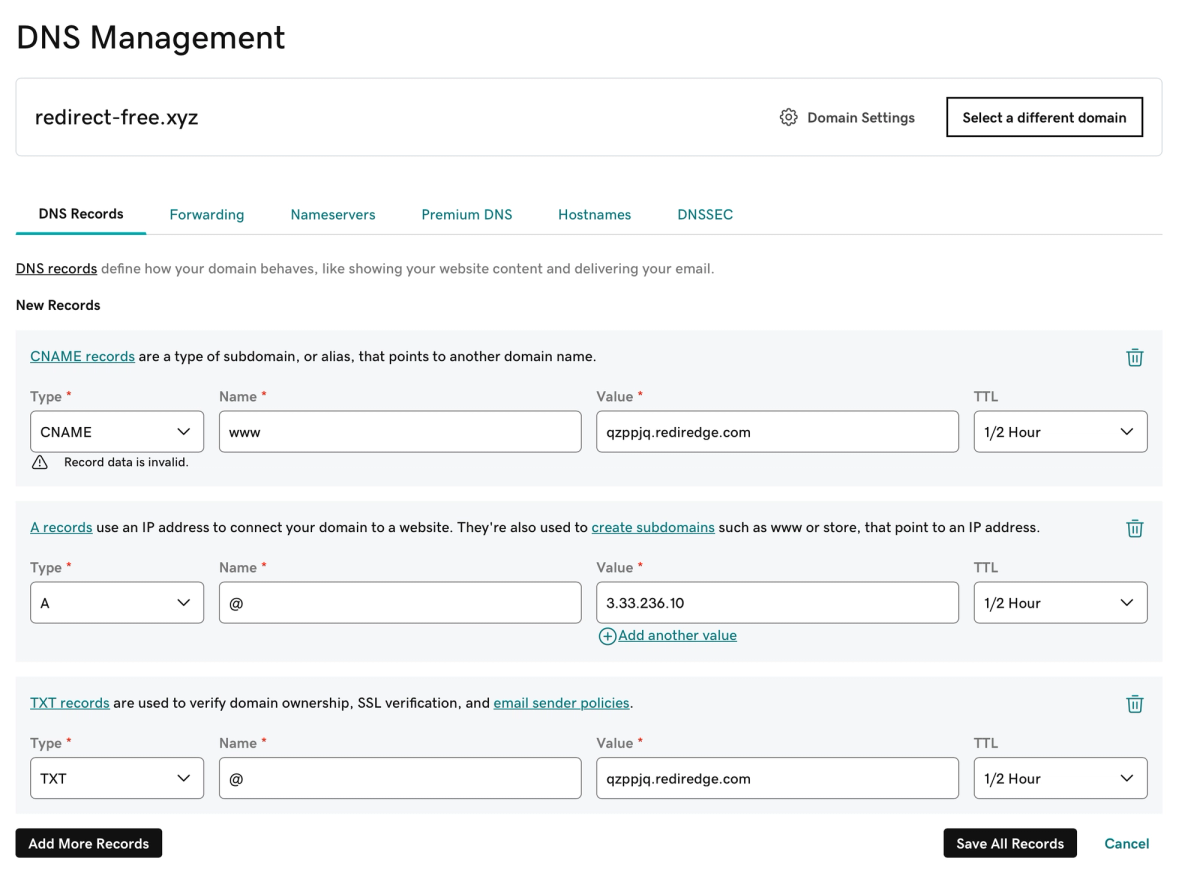The image size is (1200, 876).
Task: Open the A record Type dropdown
Action: pyautogui.click(x=117, y=603)
